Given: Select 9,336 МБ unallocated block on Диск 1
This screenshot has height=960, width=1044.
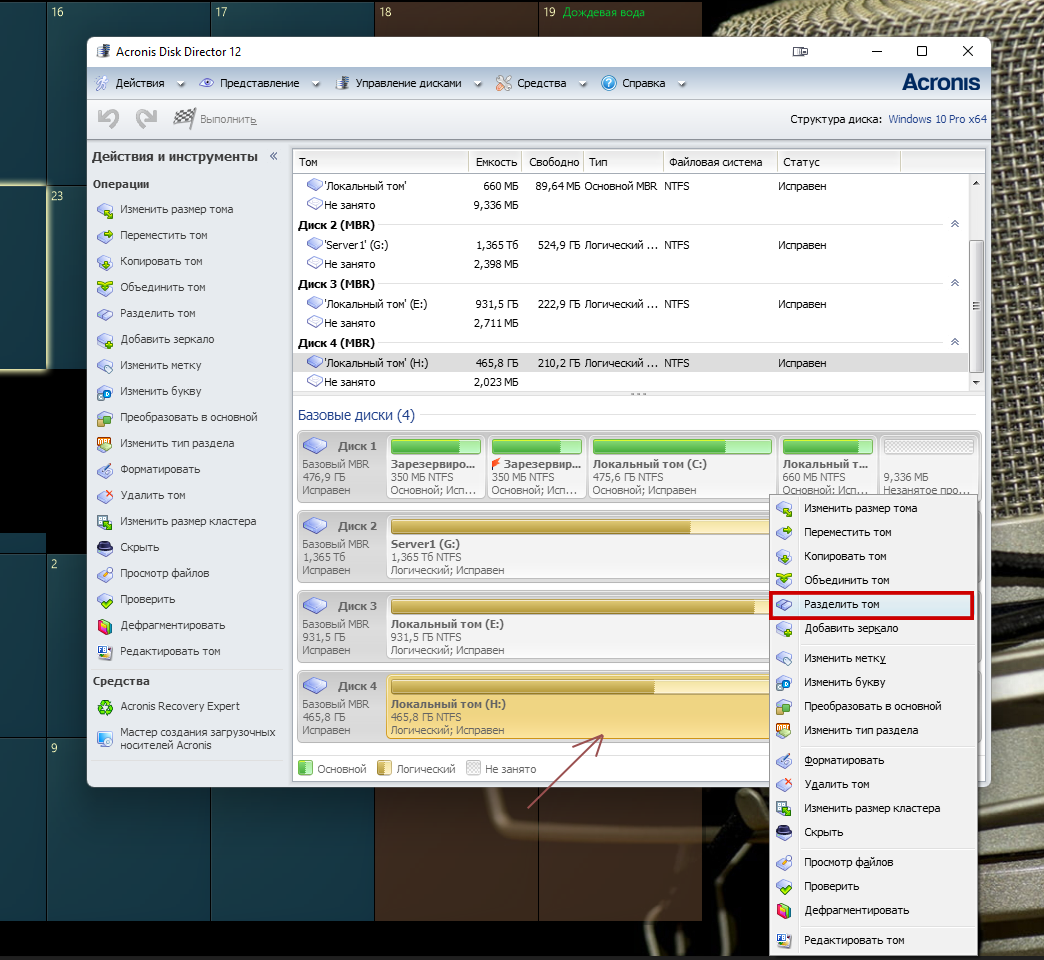Looking at the screenshot, I should tap(929, 467).
